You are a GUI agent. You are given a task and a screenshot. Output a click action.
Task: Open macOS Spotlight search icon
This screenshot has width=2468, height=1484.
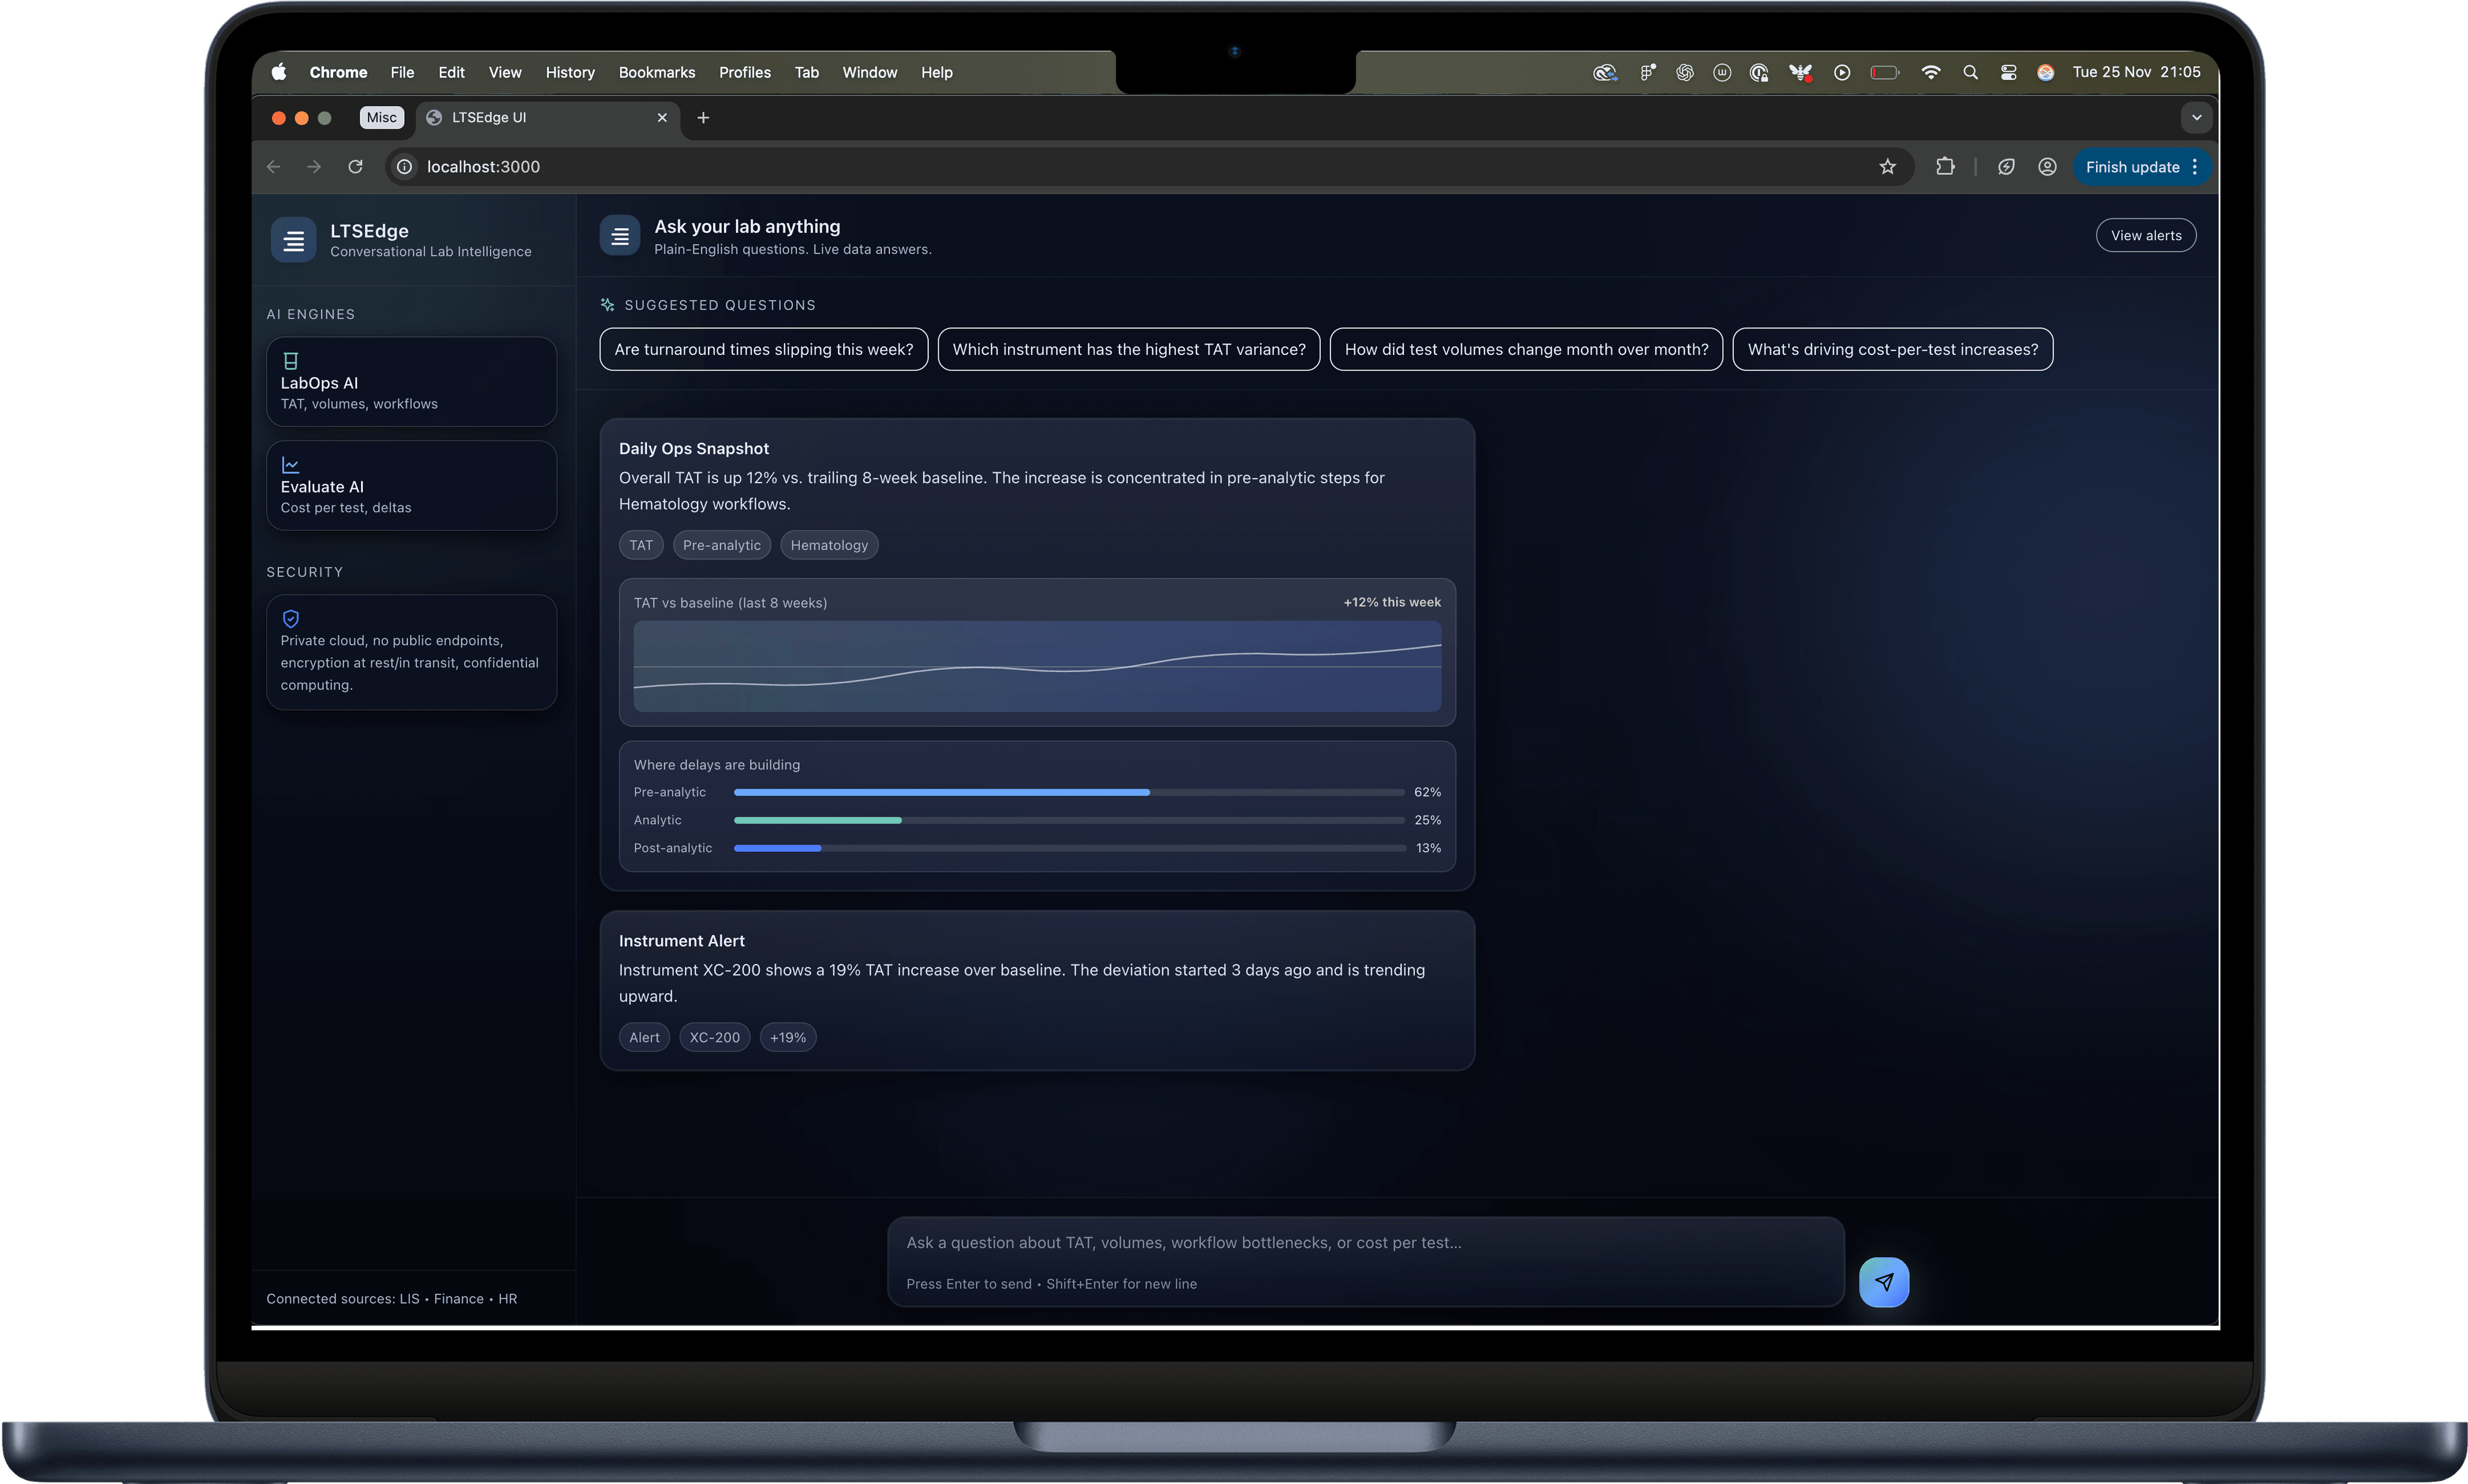tap(1970, 72)
